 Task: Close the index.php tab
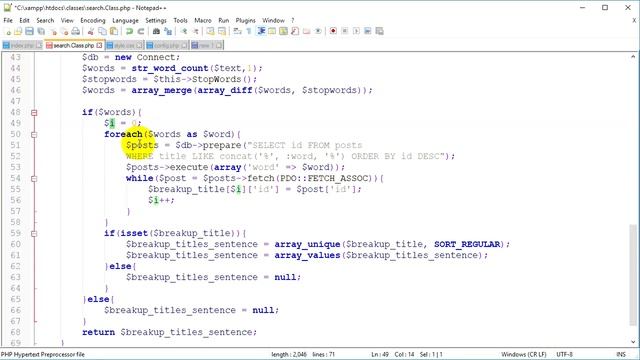[x=39, y=45]
